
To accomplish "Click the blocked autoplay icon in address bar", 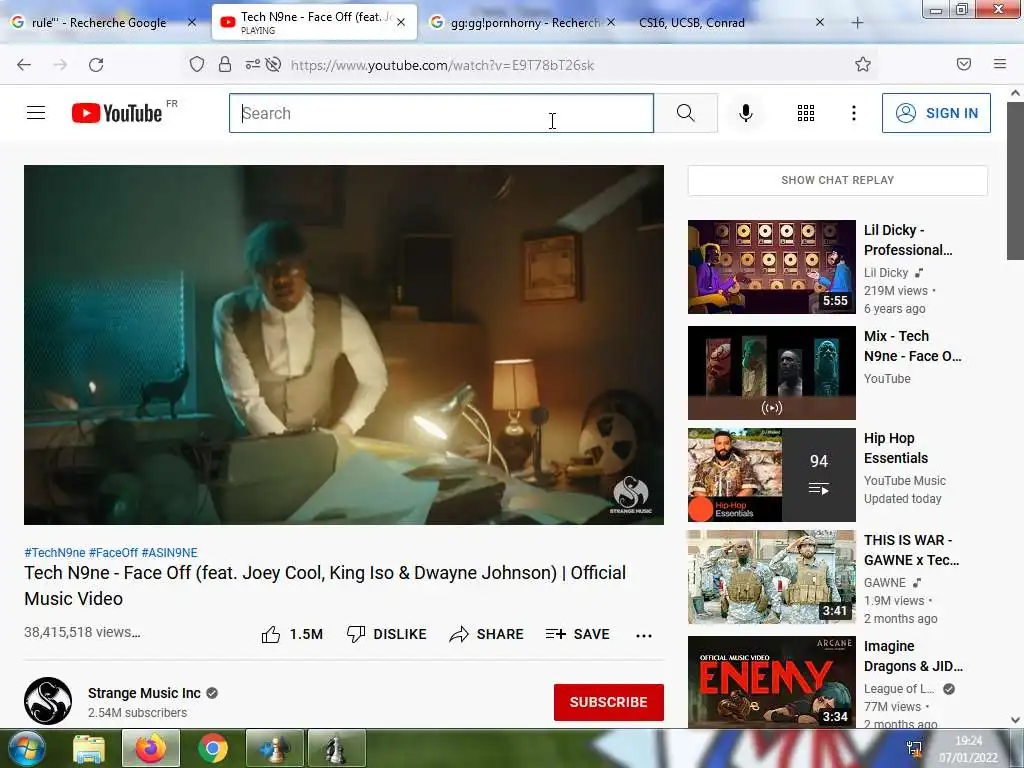I will 274,64.
